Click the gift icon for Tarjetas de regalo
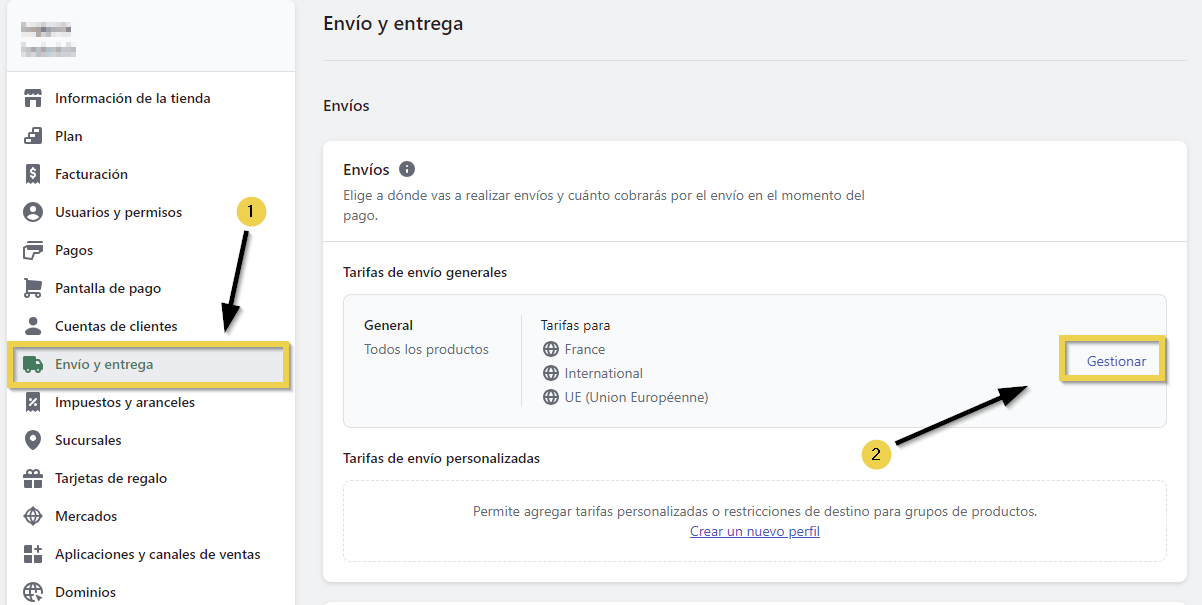 click(34, 478)
